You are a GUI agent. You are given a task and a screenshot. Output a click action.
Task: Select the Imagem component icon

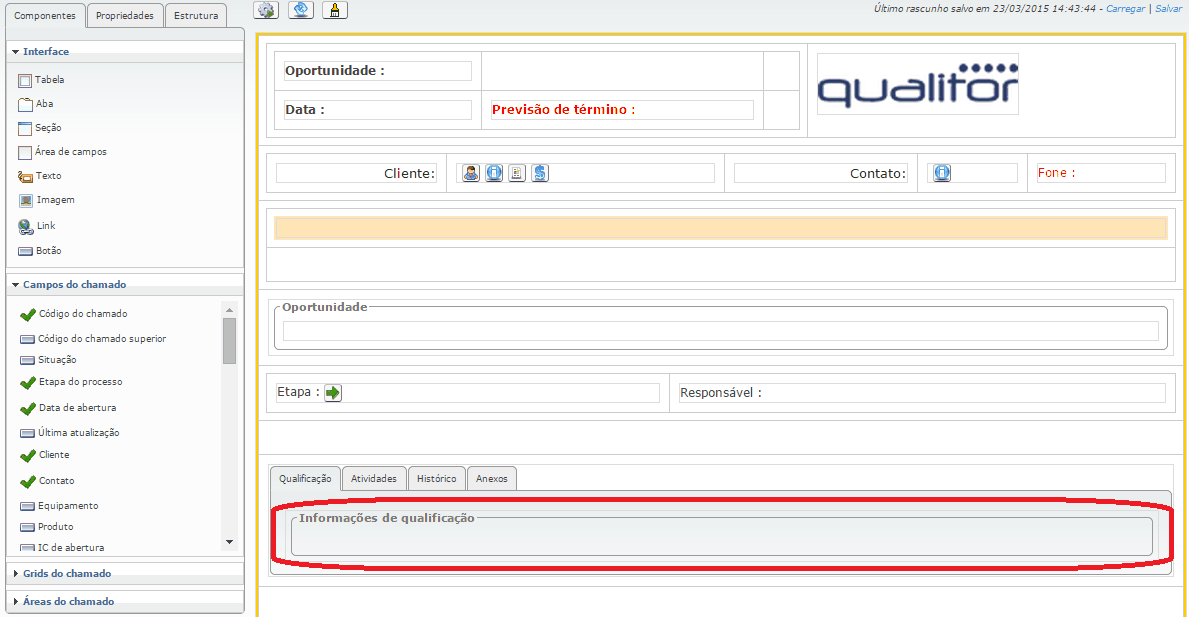point(26,200)
